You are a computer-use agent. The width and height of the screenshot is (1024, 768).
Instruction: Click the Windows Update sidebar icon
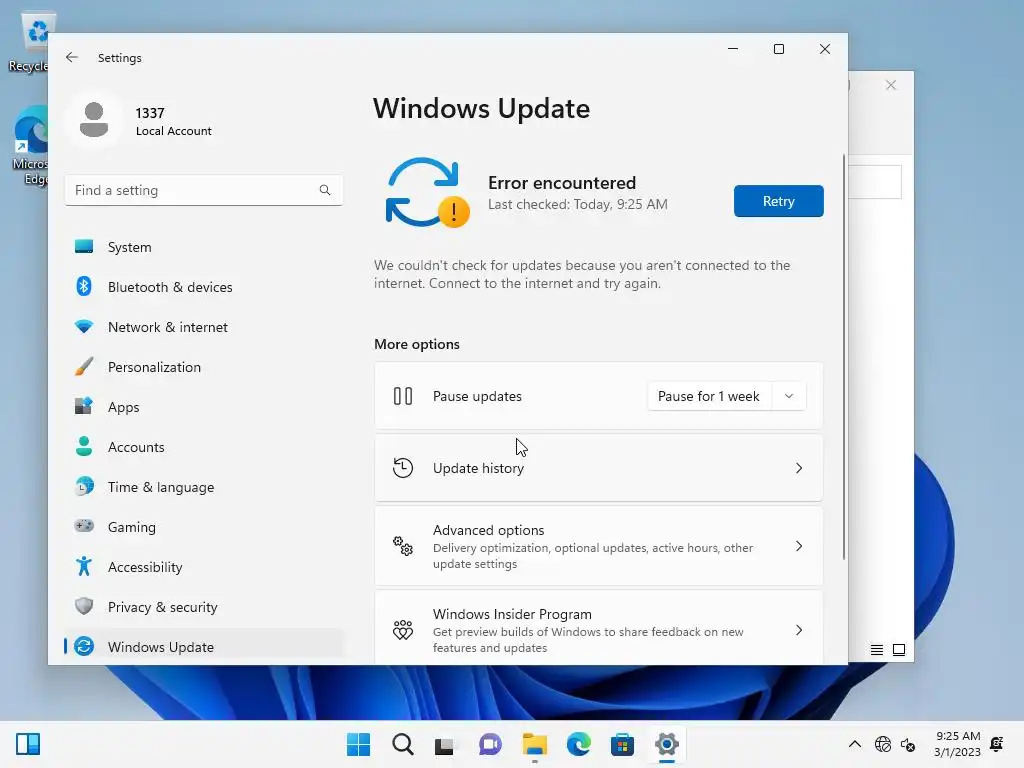[x=84, y=647]
